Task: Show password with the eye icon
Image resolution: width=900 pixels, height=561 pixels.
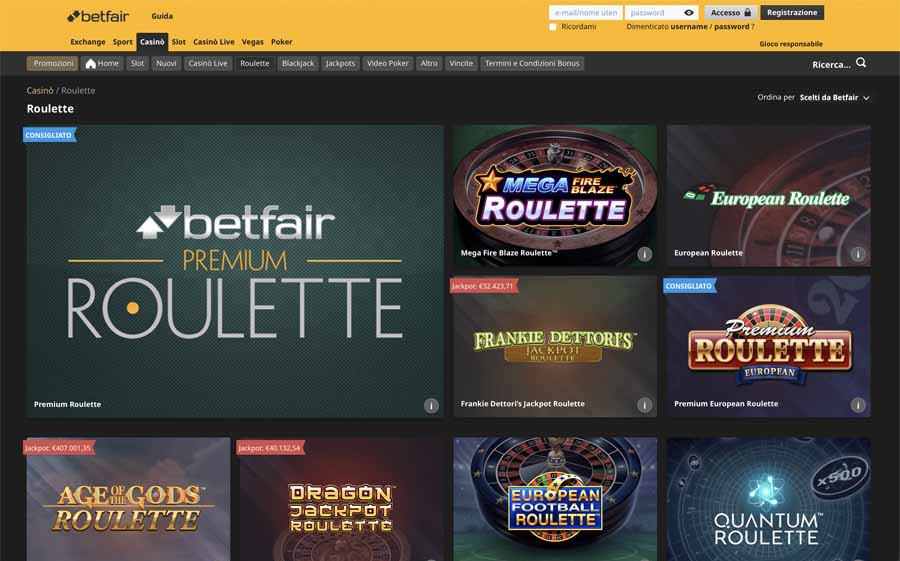Action: click(x=689, y=13)
